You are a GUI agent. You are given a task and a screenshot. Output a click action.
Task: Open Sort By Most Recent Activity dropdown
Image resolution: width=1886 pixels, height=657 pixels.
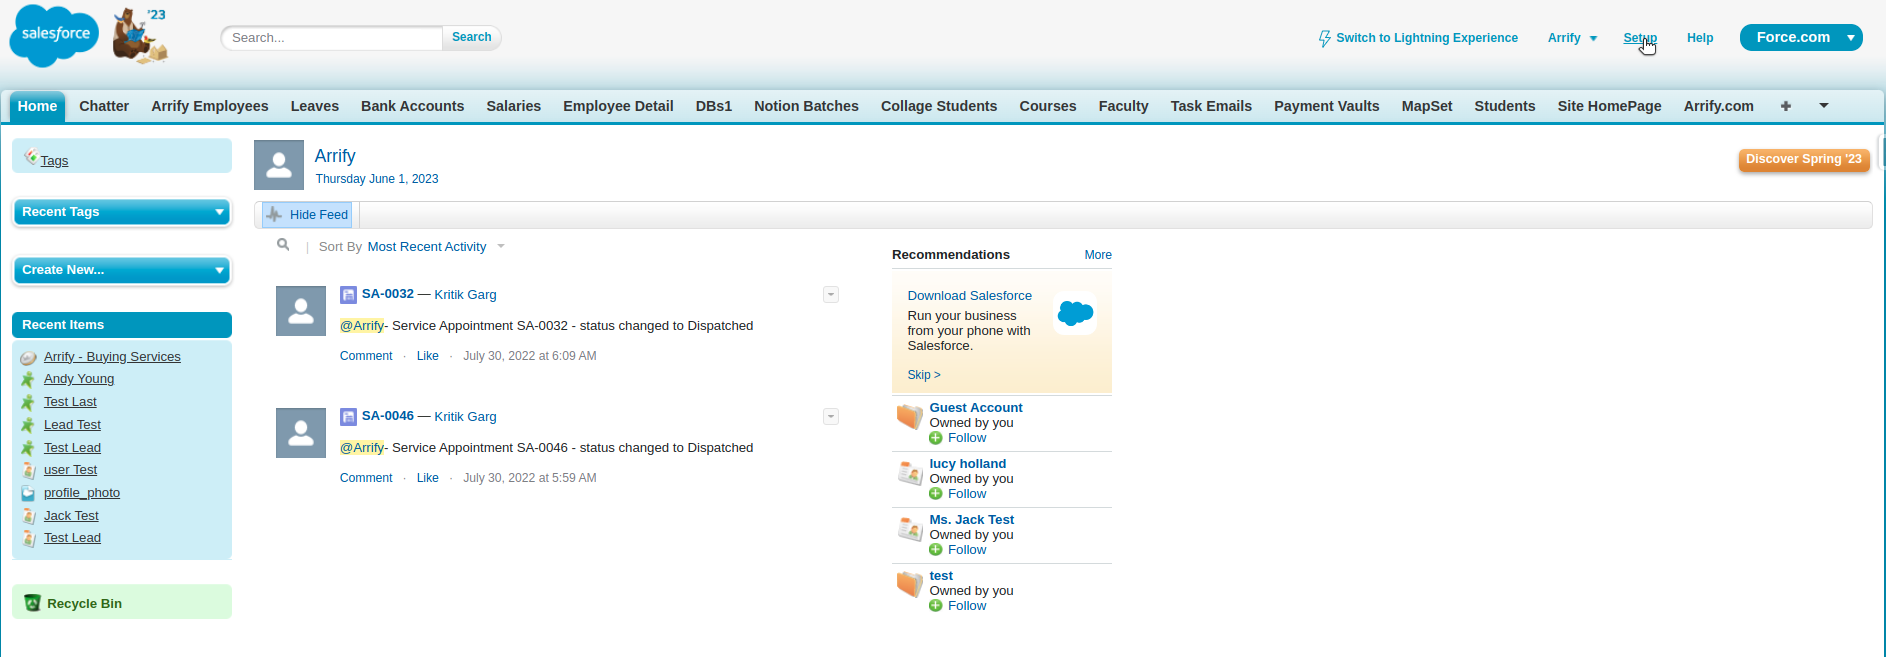tap(436, 246)
